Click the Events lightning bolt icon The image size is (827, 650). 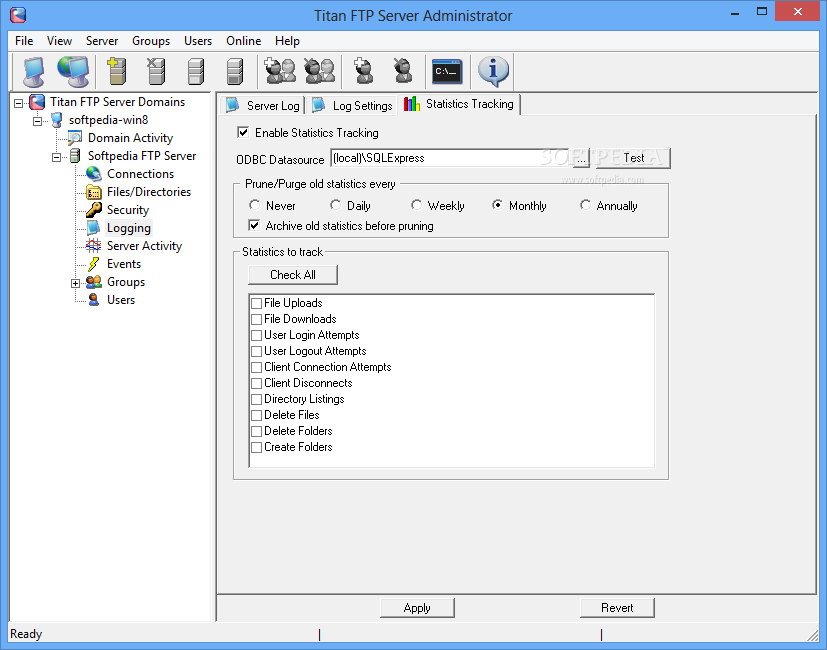93,263
